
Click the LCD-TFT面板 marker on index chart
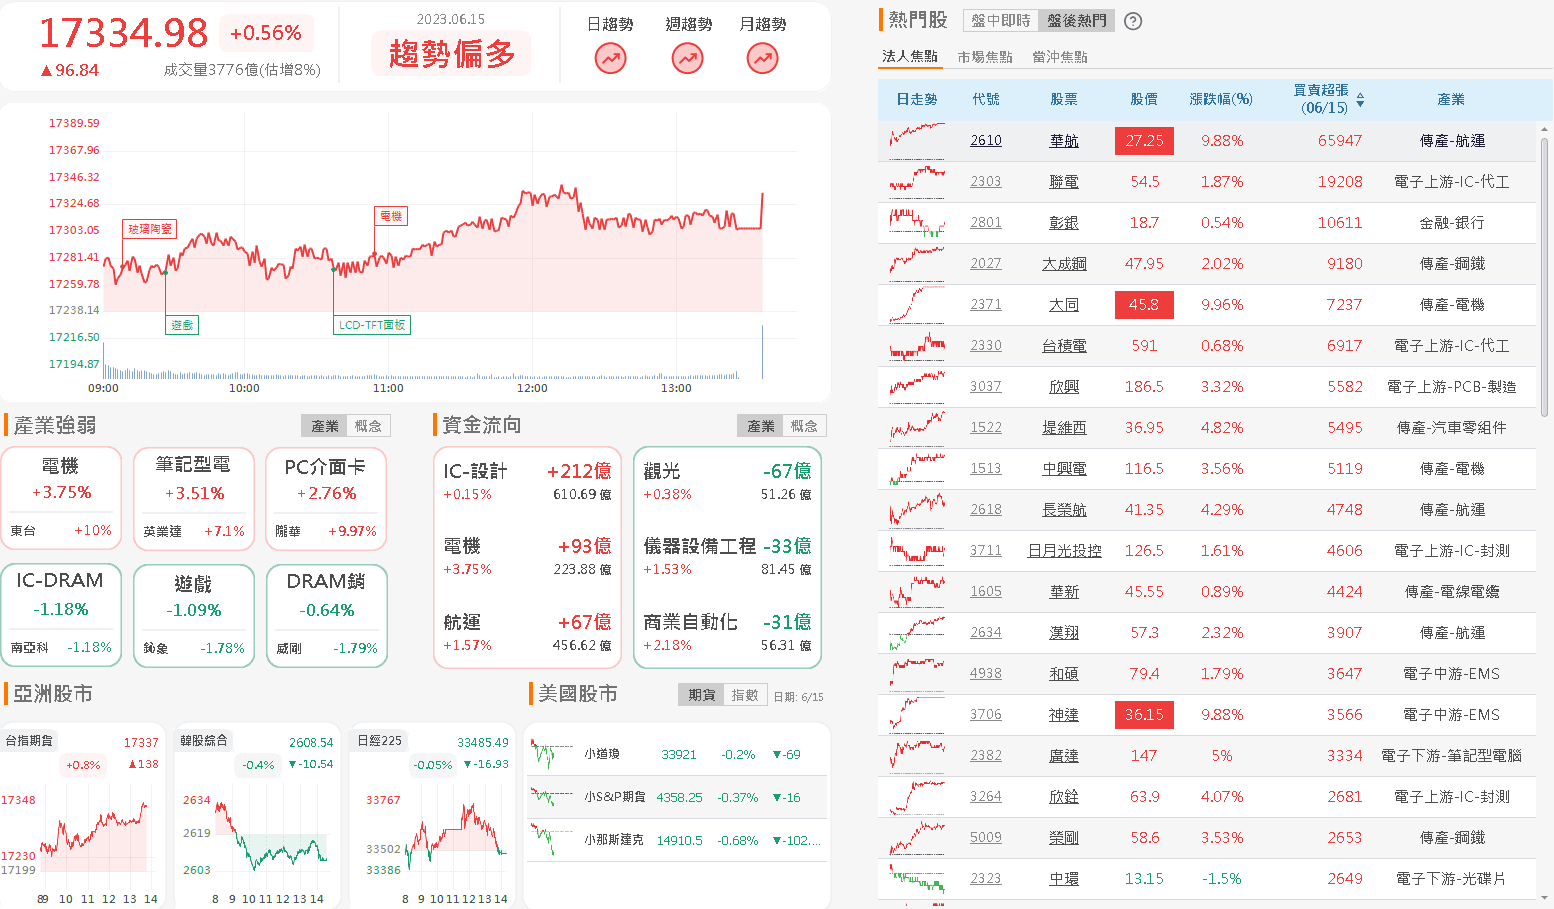click(x=372, y=325)
